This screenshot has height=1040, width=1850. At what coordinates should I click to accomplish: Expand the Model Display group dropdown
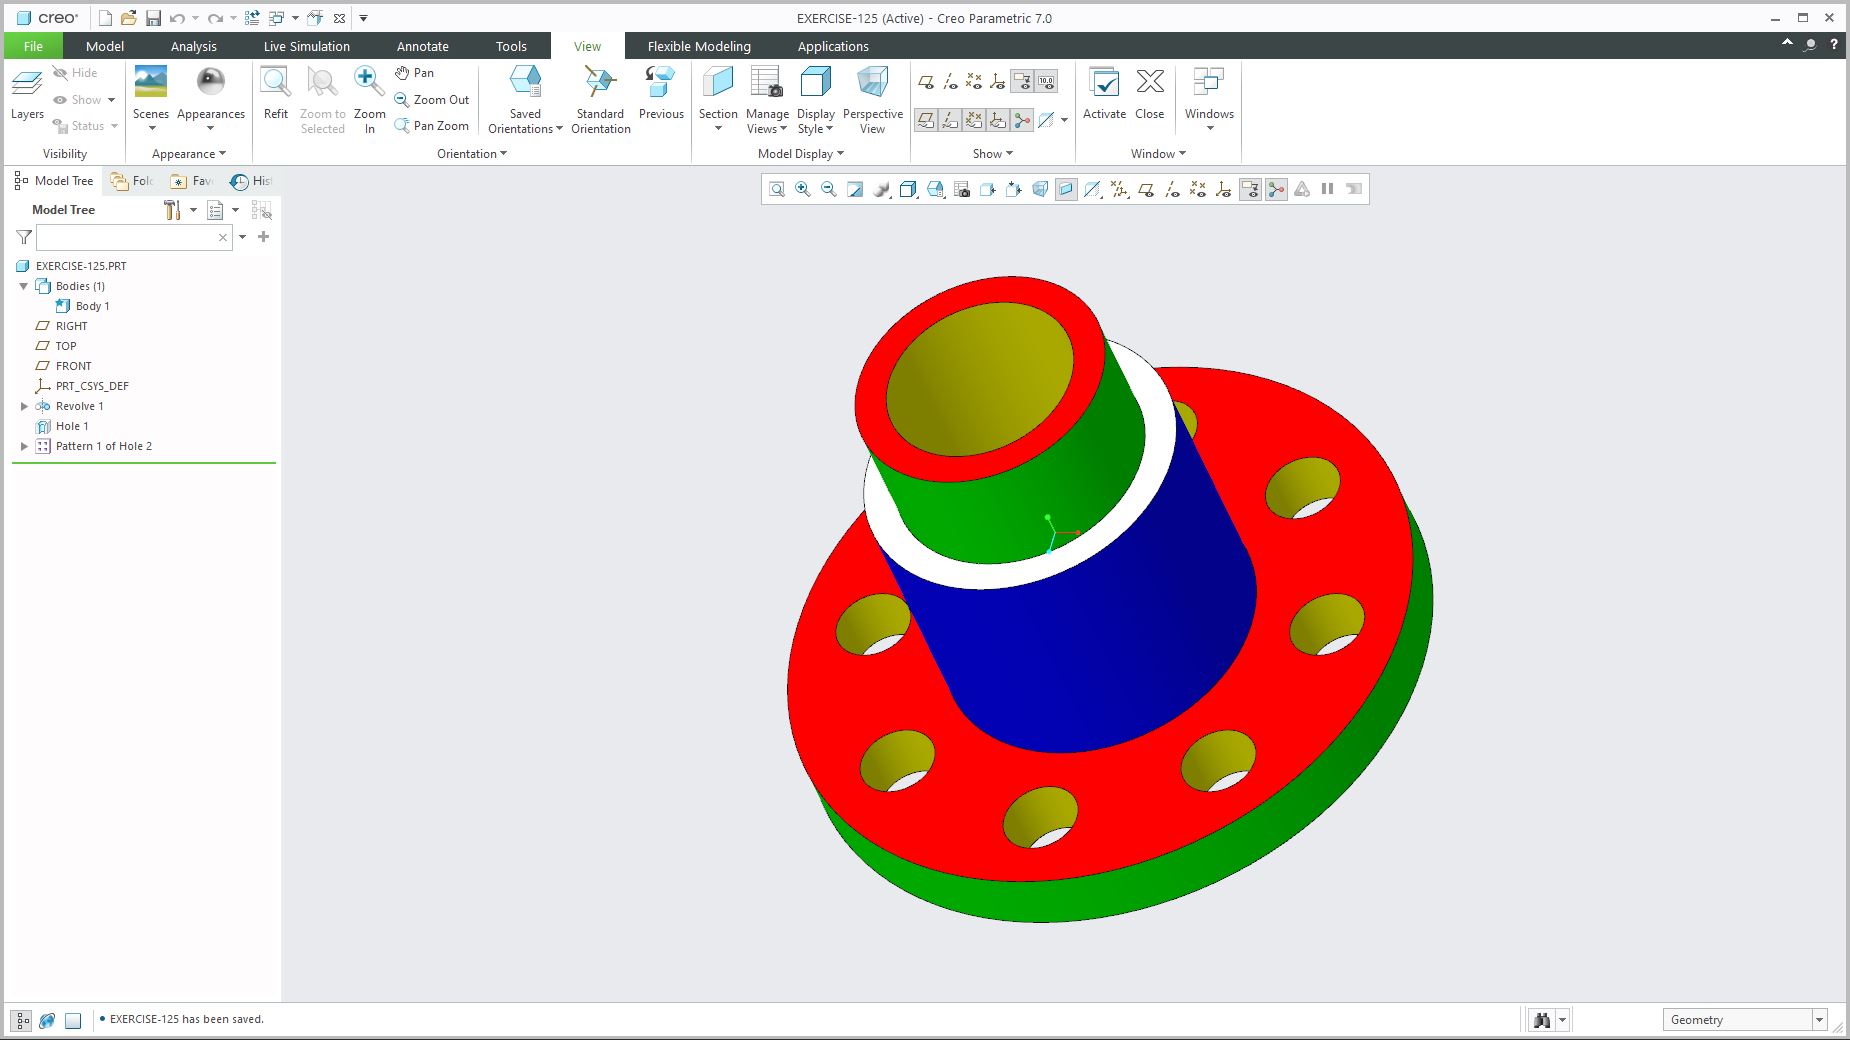tap(801, 154)
